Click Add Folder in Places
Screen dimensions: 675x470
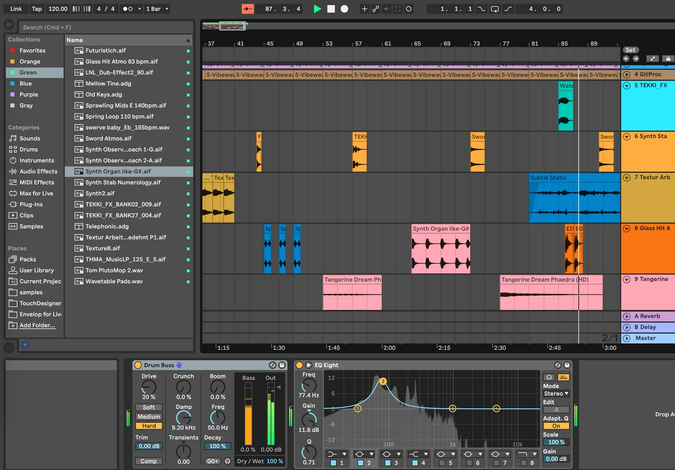click(36, 325)
